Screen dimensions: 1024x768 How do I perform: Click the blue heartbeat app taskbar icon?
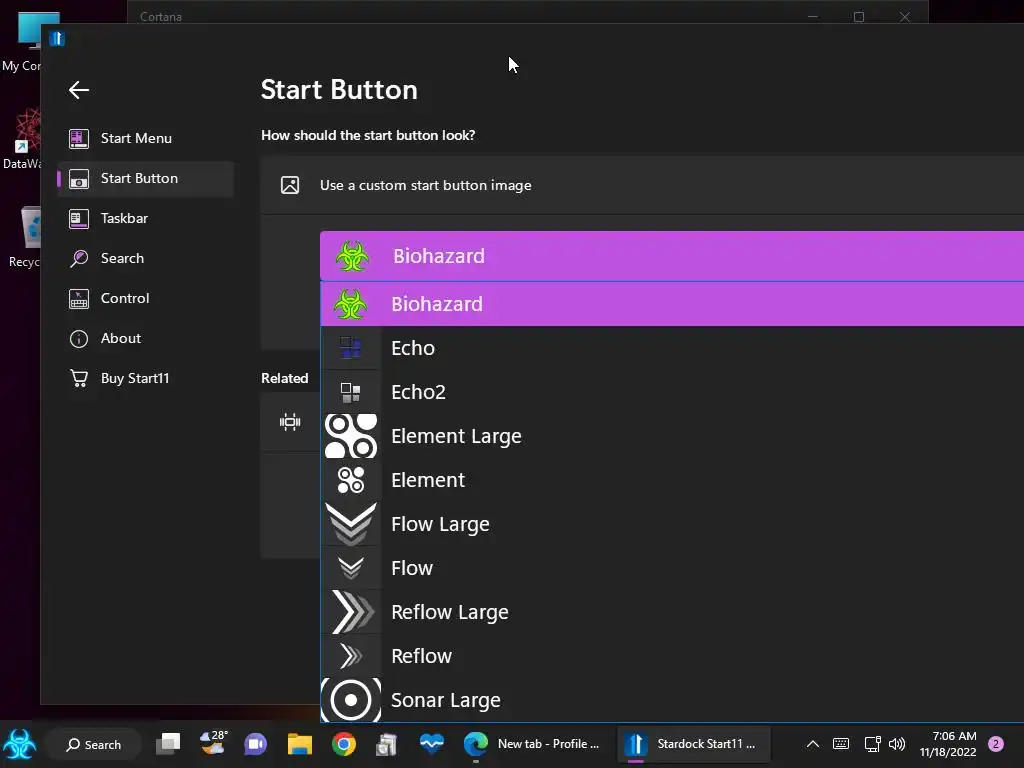point(432,743)
